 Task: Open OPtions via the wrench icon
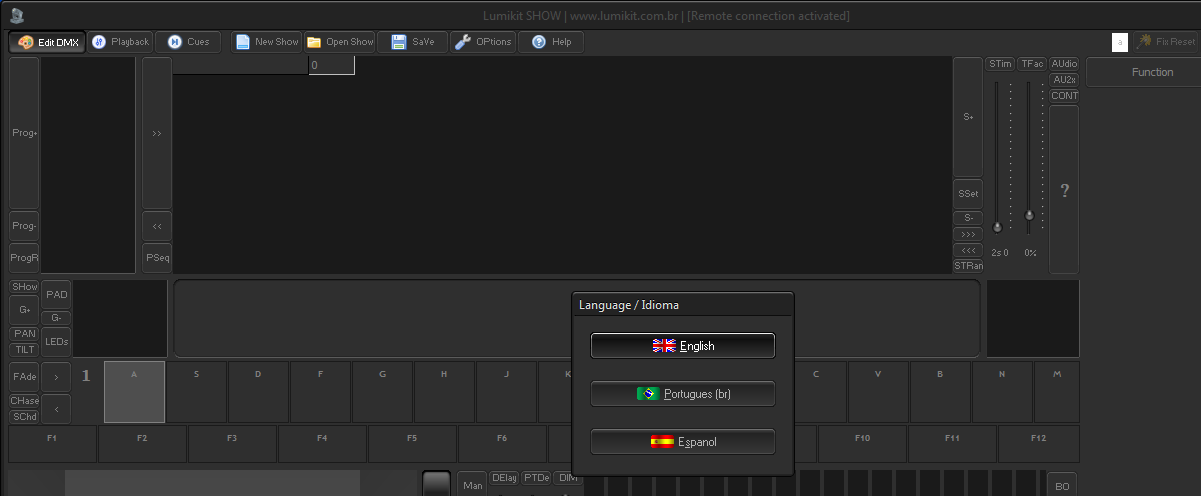pos(463,42)
